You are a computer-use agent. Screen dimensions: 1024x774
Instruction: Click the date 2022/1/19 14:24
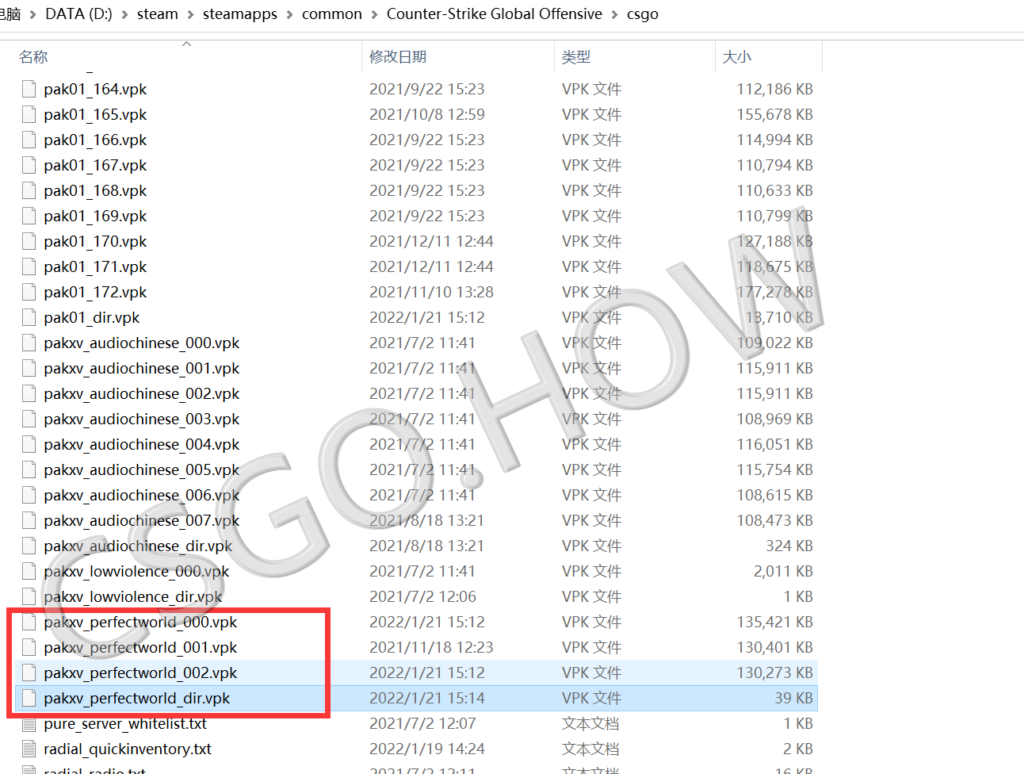point(427,749)
